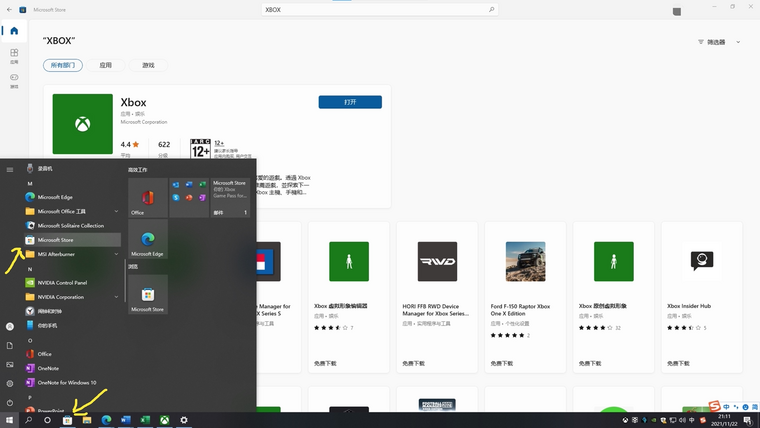Screen dimensions: 760x428
Task: Launch Office from the Start app list
Action: [x=72, y=354]
